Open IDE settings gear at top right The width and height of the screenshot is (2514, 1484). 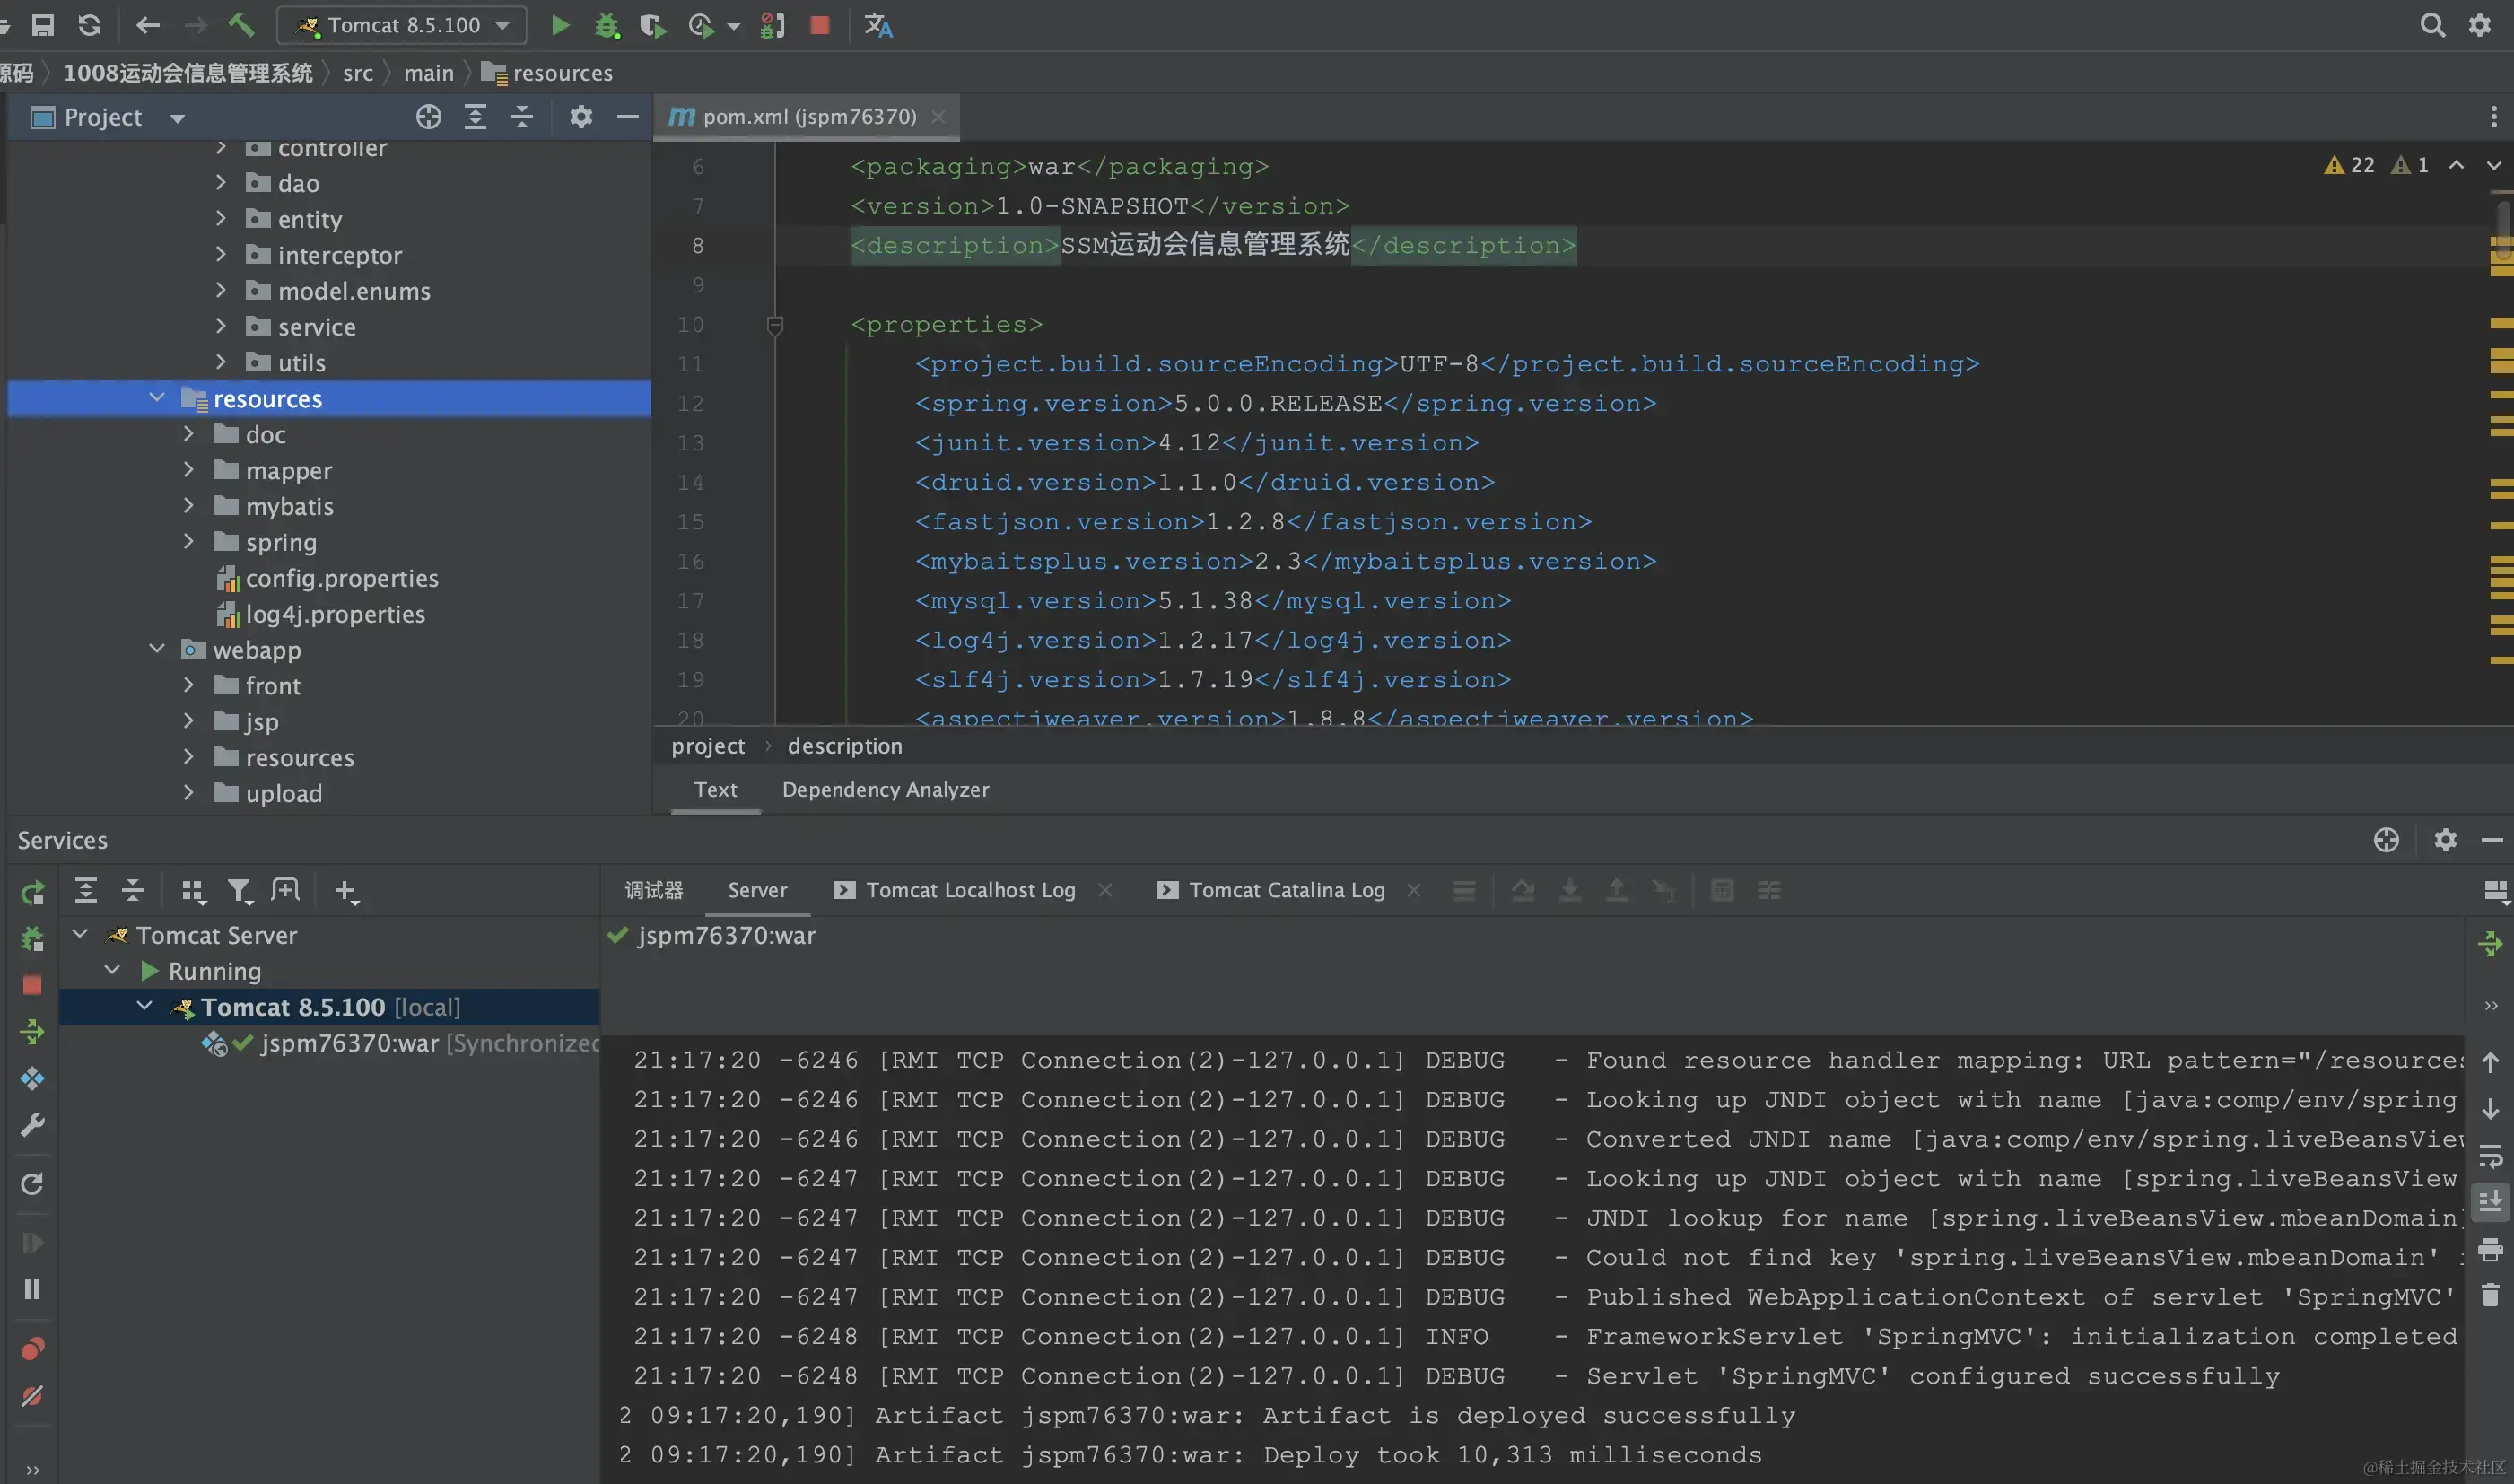tap(2480, 25)
